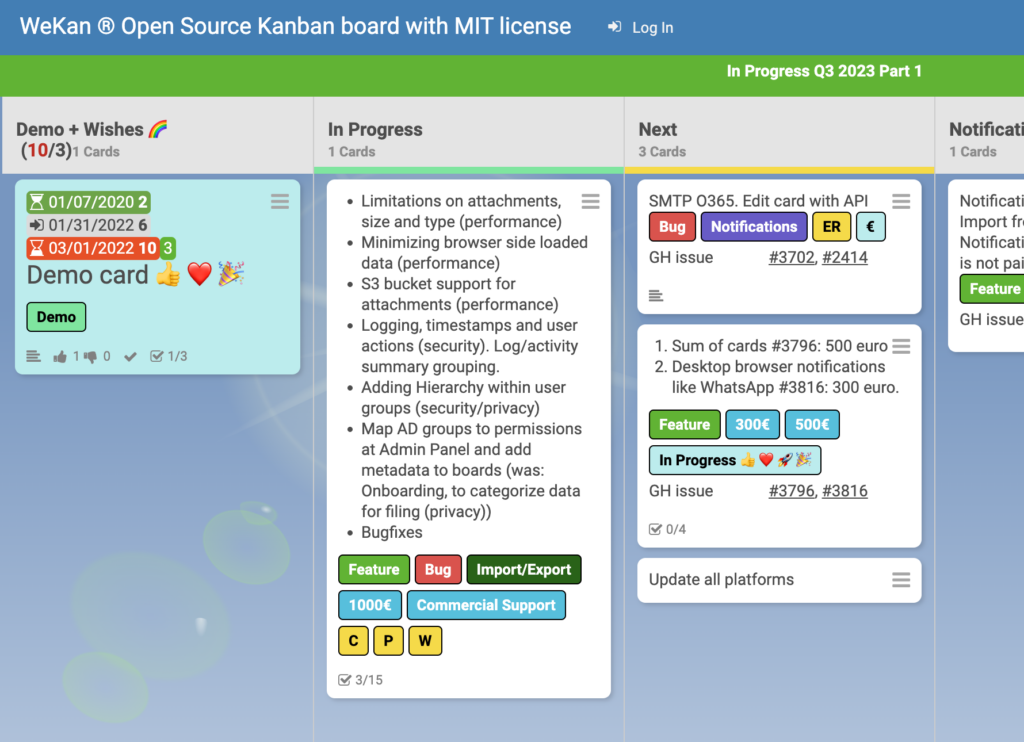Click the € label on SMTP O365 card
Image resolution: width=1024 pixels, height=742 pixels.
click(871, 227)
